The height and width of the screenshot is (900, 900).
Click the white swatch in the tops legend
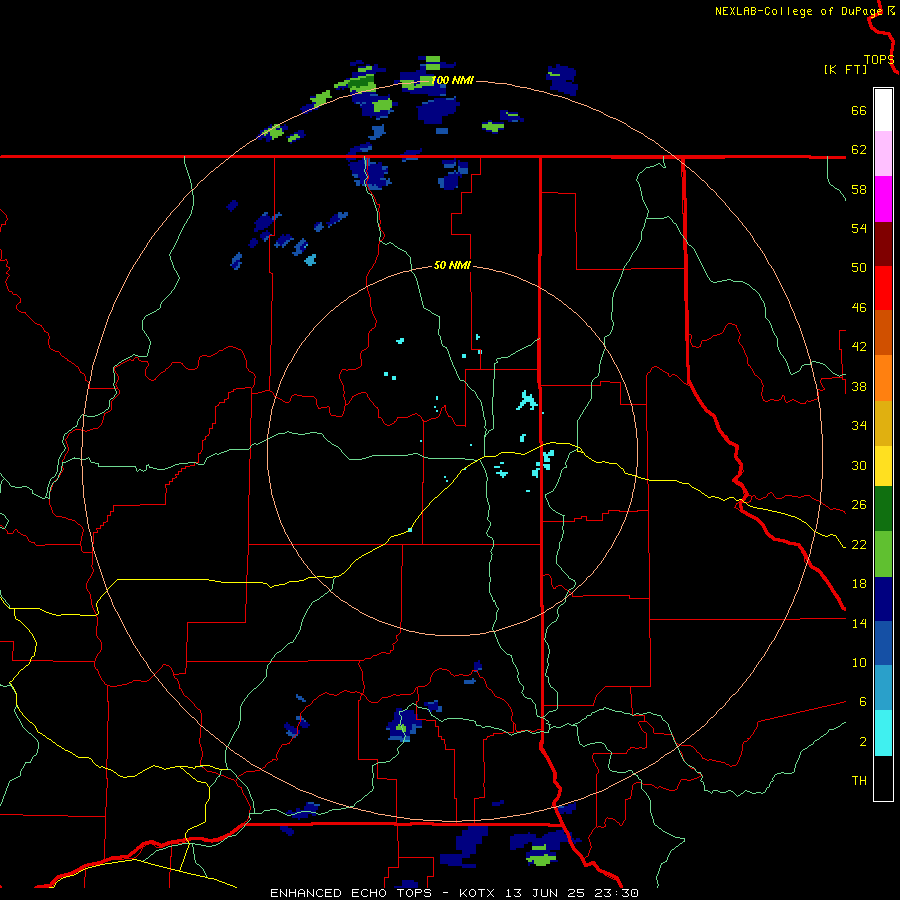883,110
